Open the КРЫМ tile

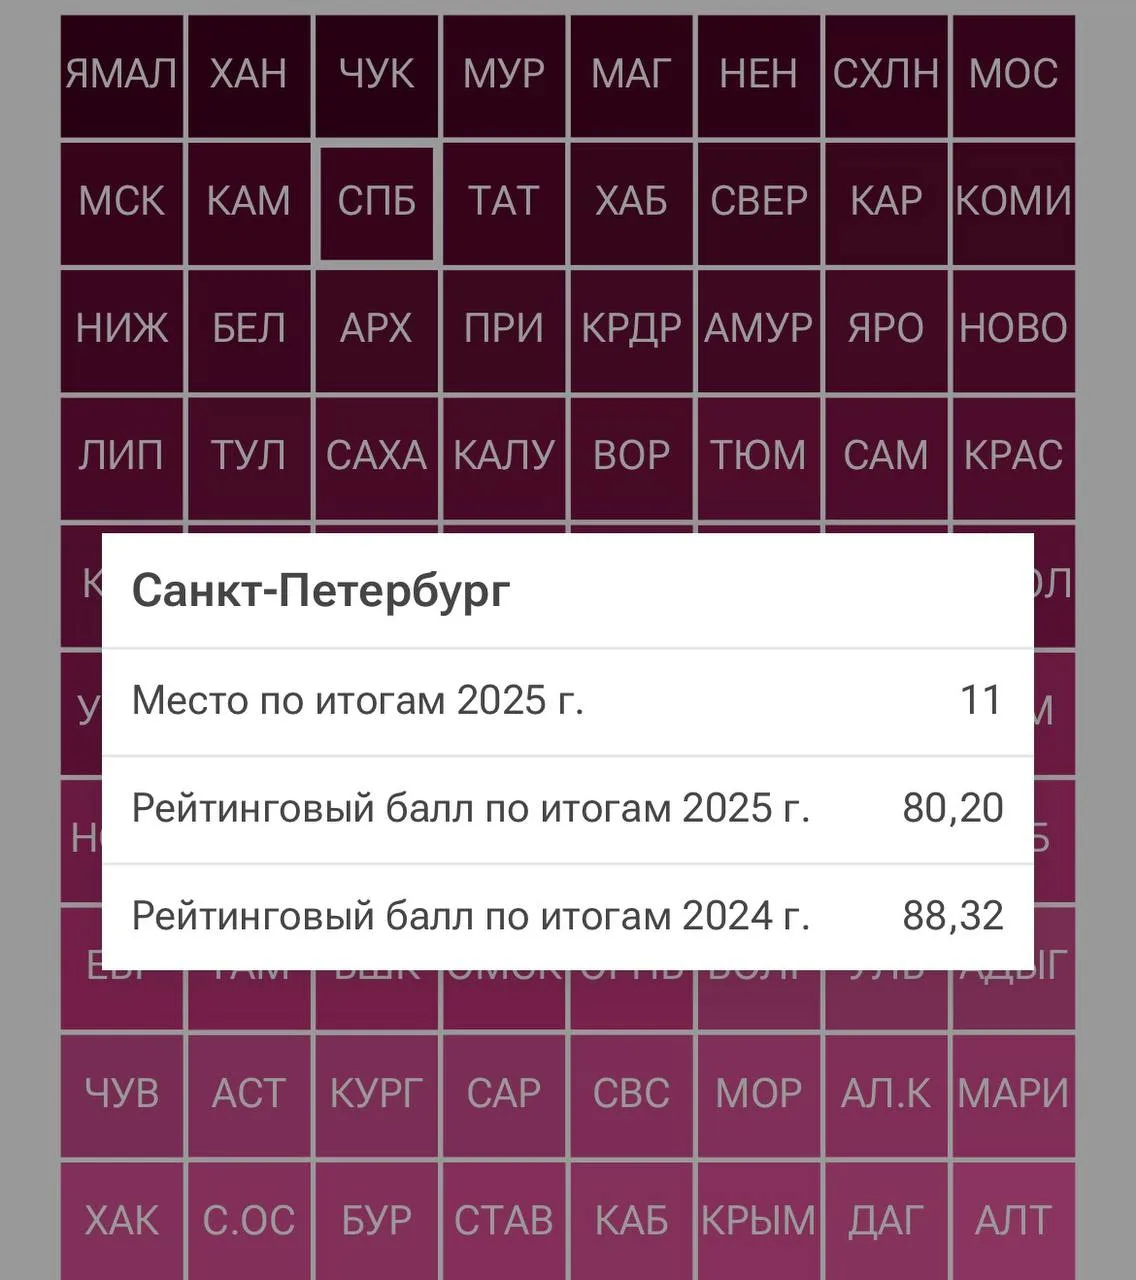[x=758, y=1220]
